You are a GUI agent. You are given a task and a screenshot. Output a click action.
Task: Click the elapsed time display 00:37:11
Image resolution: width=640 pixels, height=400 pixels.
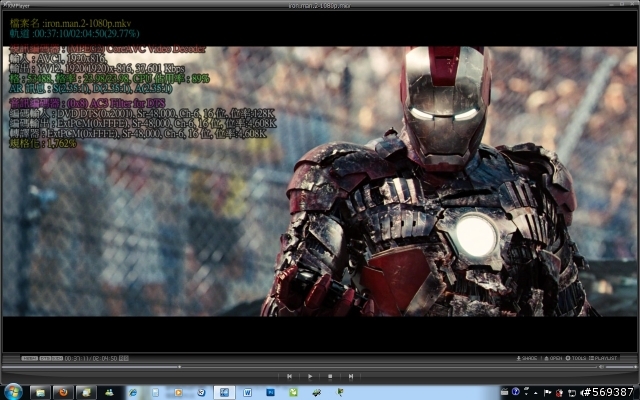click(78, 358)
